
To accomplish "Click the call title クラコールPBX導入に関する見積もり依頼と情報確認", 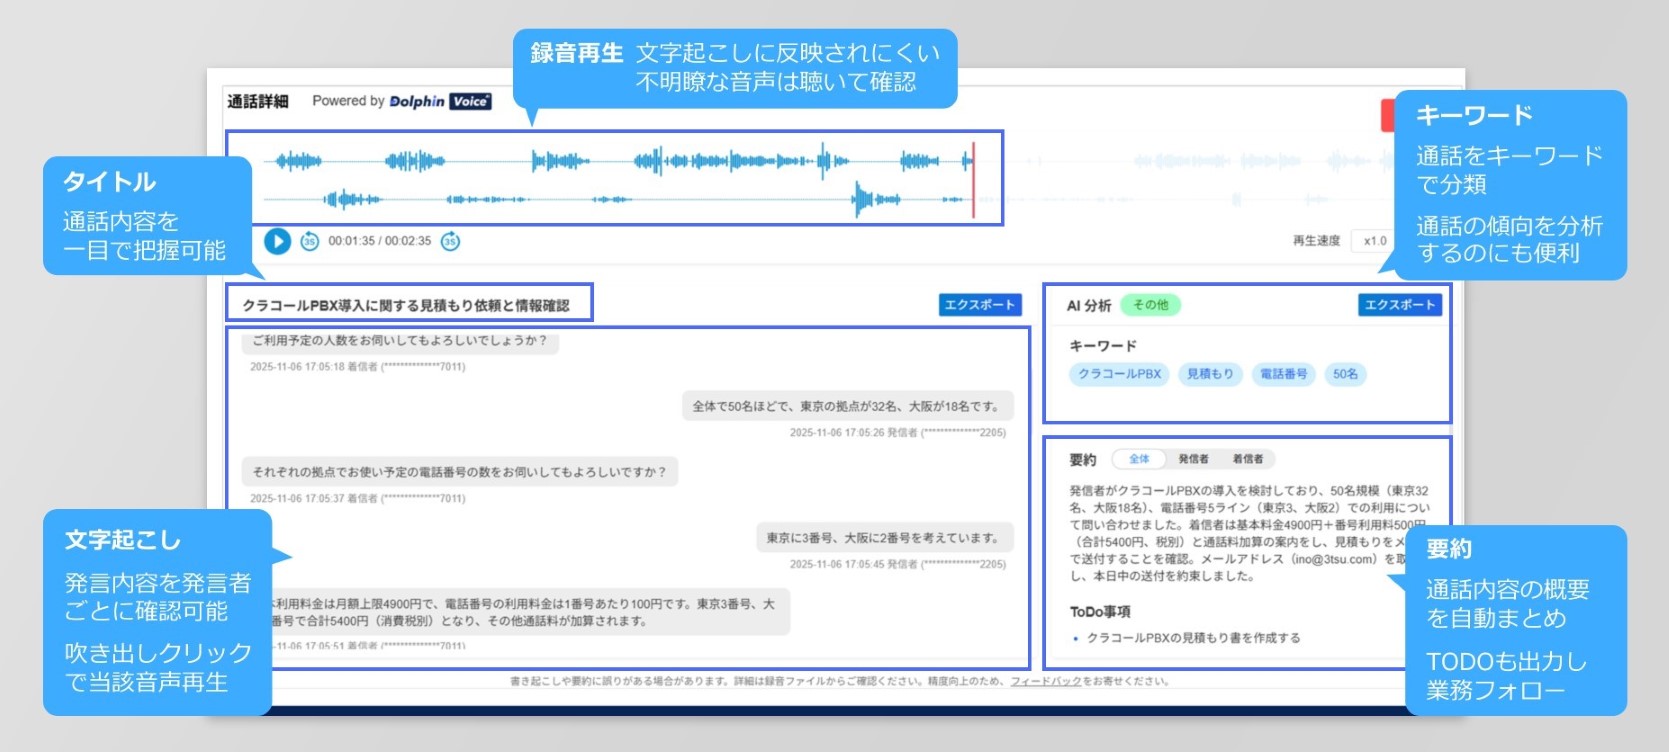I will pyautogui.click(x=406, y=305).
